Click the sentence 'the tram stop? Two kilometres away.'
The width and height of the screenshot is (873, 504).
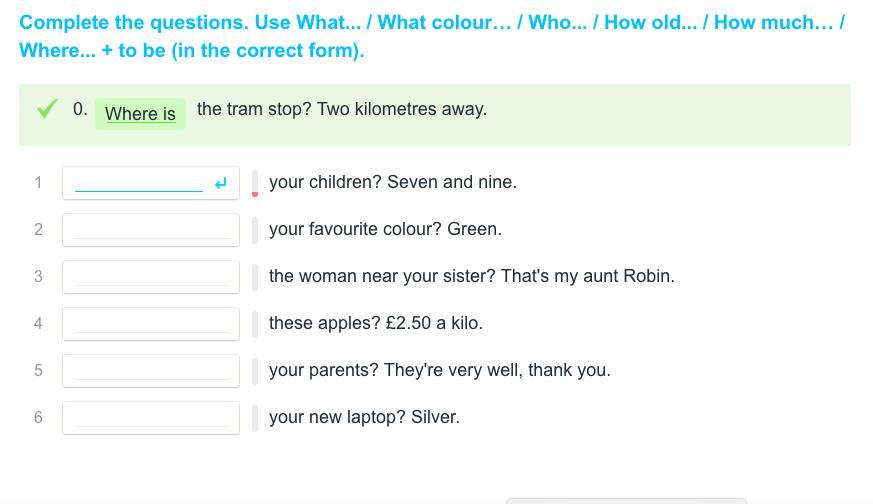342,109
